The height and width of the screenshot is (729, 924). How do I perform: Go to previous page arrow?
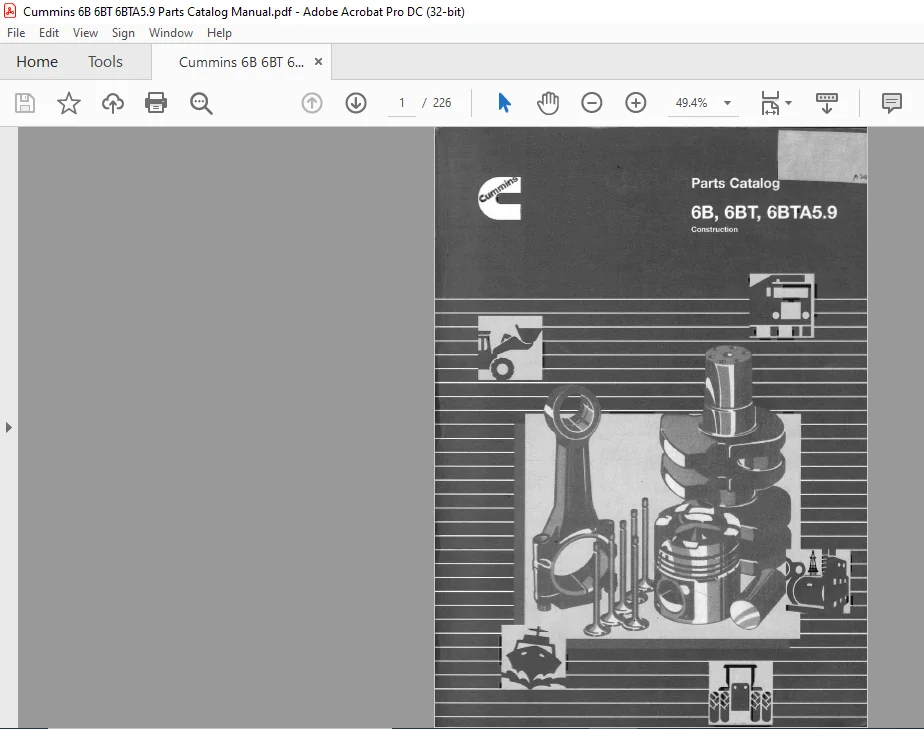pos(312,103)
